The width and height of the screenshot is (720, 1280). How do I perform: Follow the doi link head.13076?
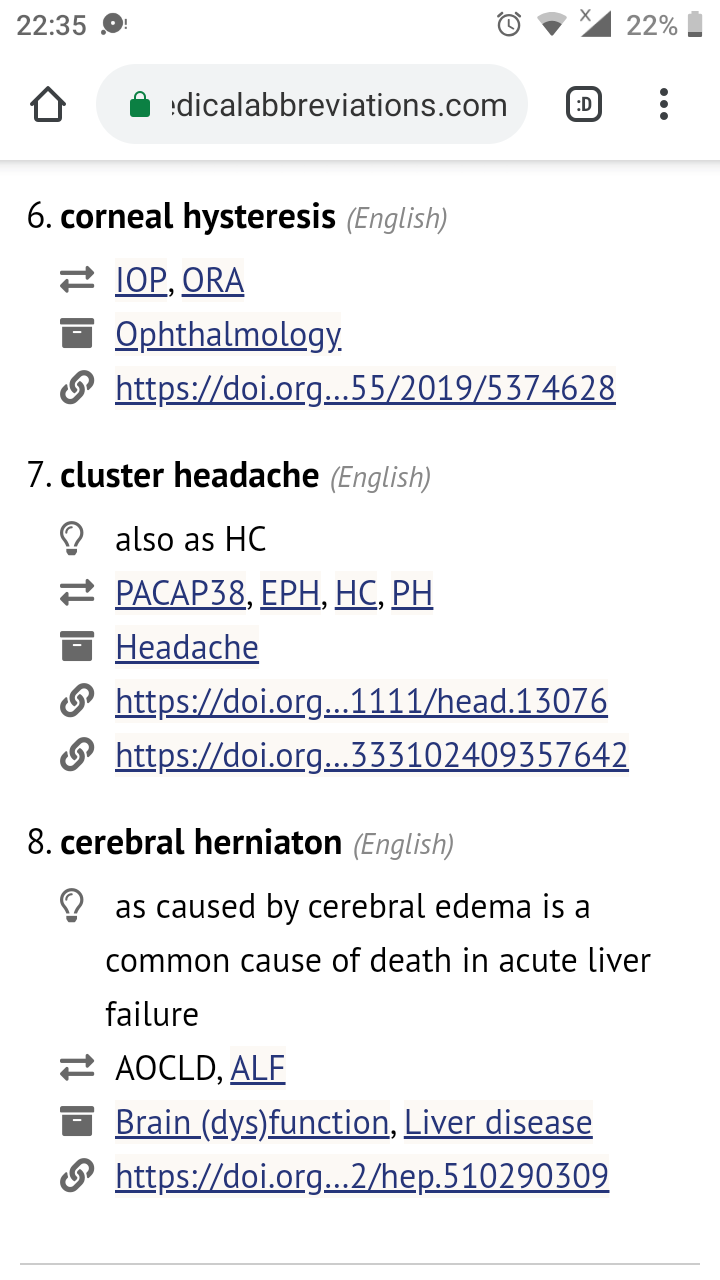(x=361, y=702)
